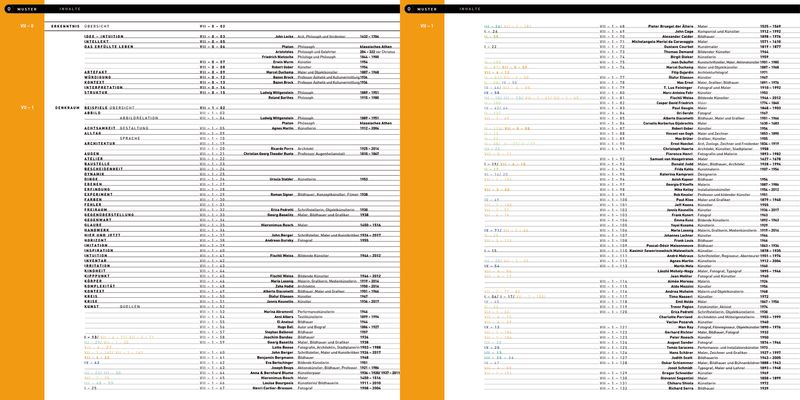Click the name Joseph Beuys
800x400 pixels.
click(284, 368)
